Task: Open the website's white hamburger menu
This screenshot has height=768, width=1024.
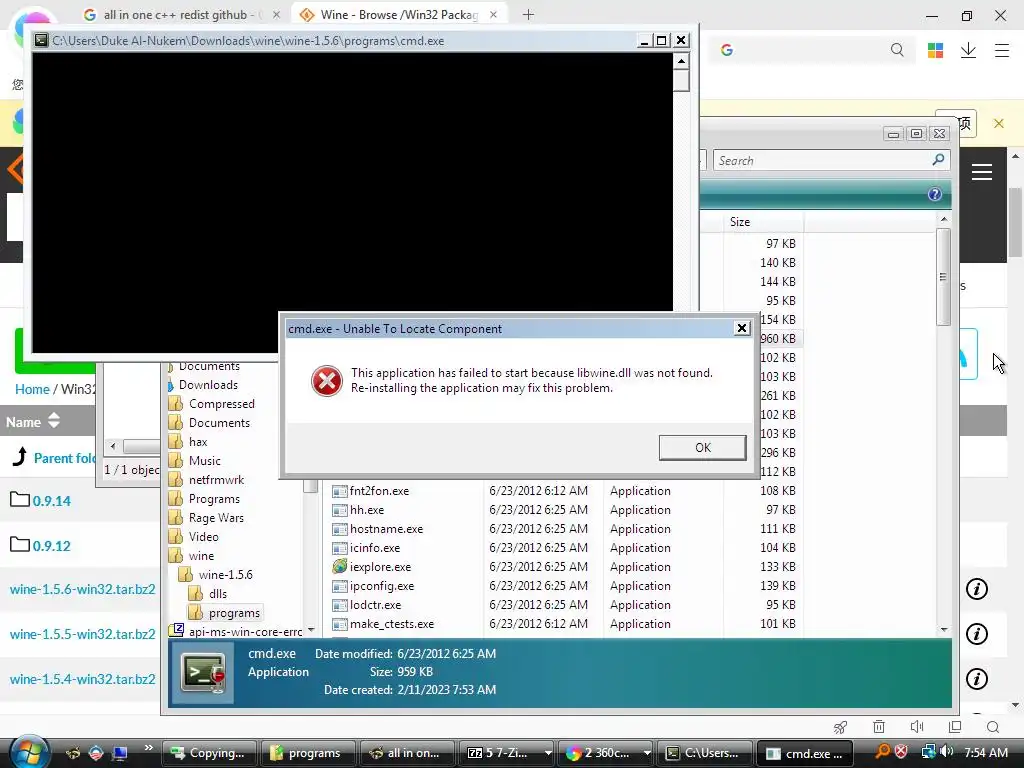Action: tap(982, 172)
